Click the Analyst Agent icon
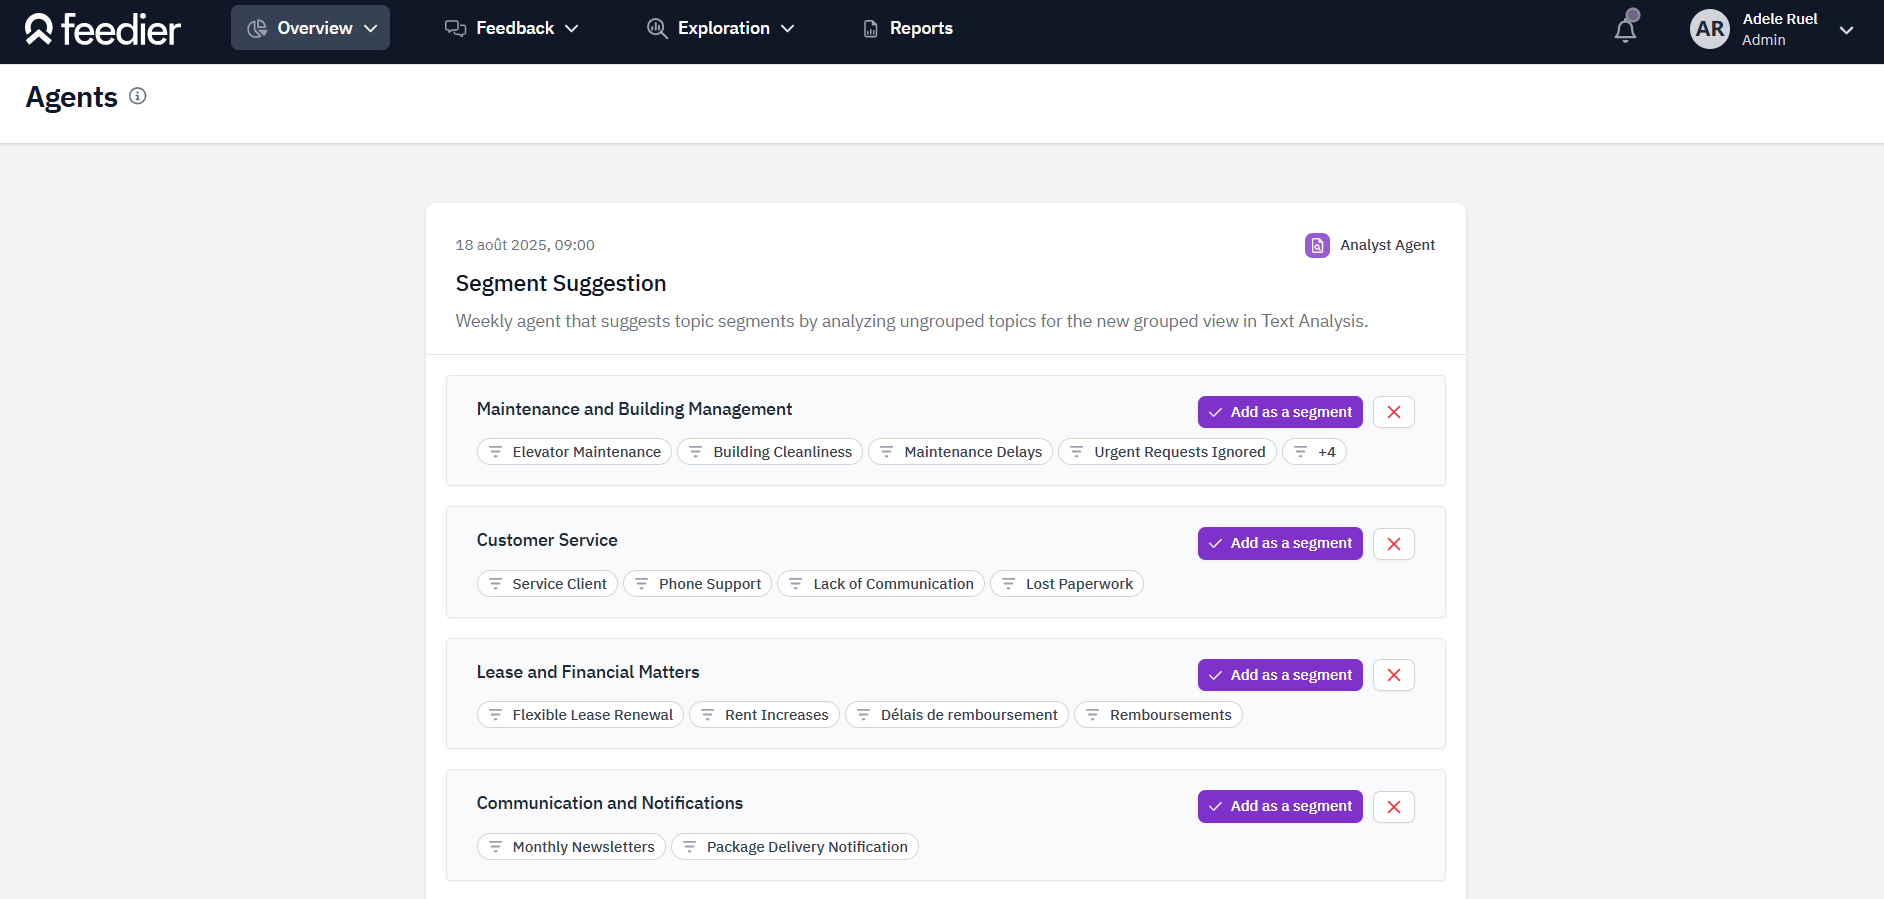 pyautogui.click(x=1317, y=245)
